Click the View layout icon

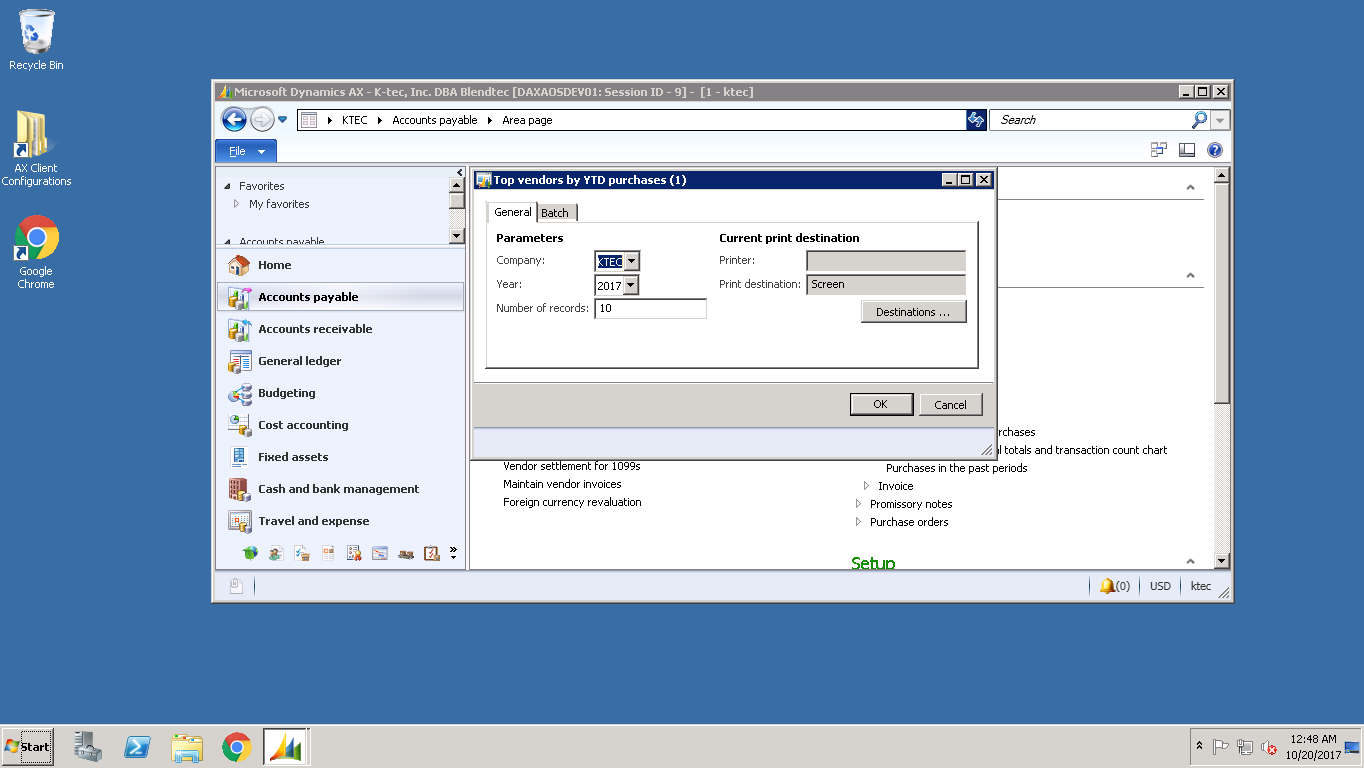1187,150
